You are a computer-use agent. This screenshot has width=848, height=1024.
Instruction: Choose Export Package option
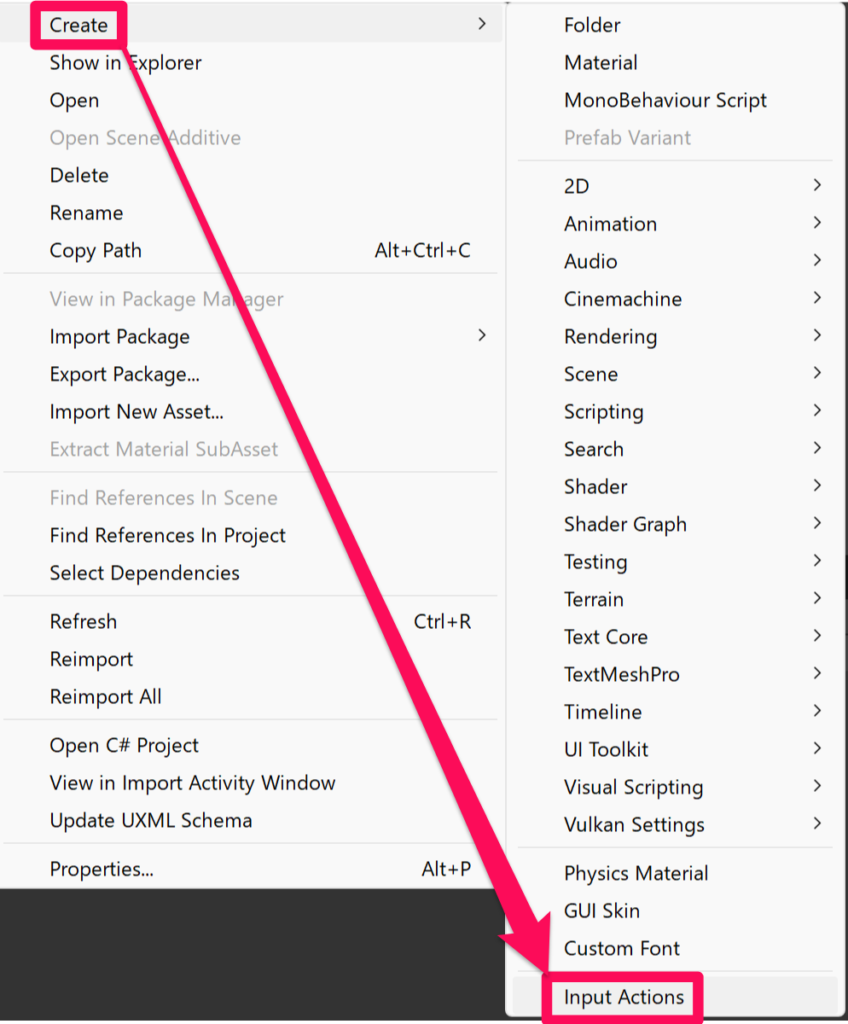click(x=124, y=374)
